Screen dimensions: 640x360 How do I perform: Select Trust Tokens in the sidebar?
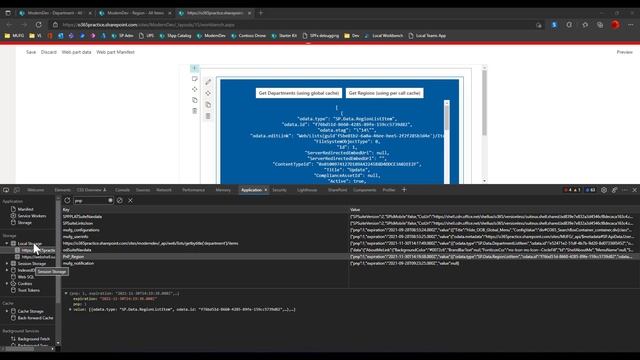[x=28, y=290]
